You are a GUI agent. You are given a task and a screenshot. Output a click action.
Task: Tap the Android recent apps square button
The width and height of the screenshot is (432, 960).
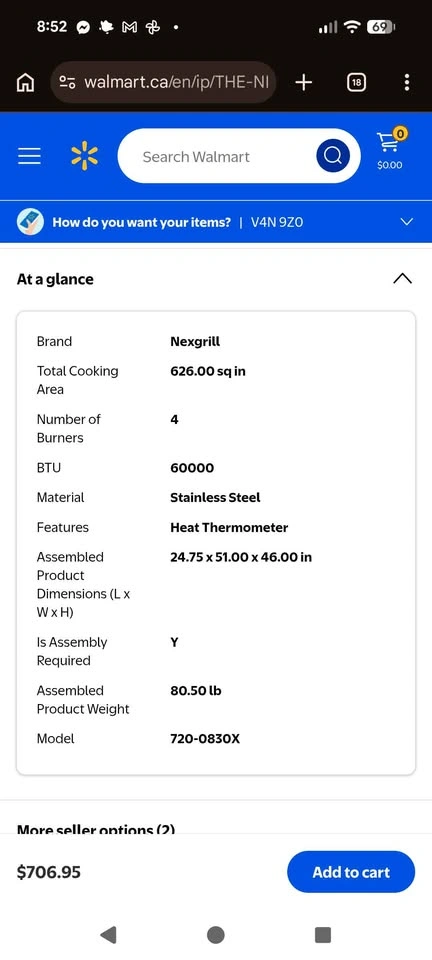(x=322, y=934)
